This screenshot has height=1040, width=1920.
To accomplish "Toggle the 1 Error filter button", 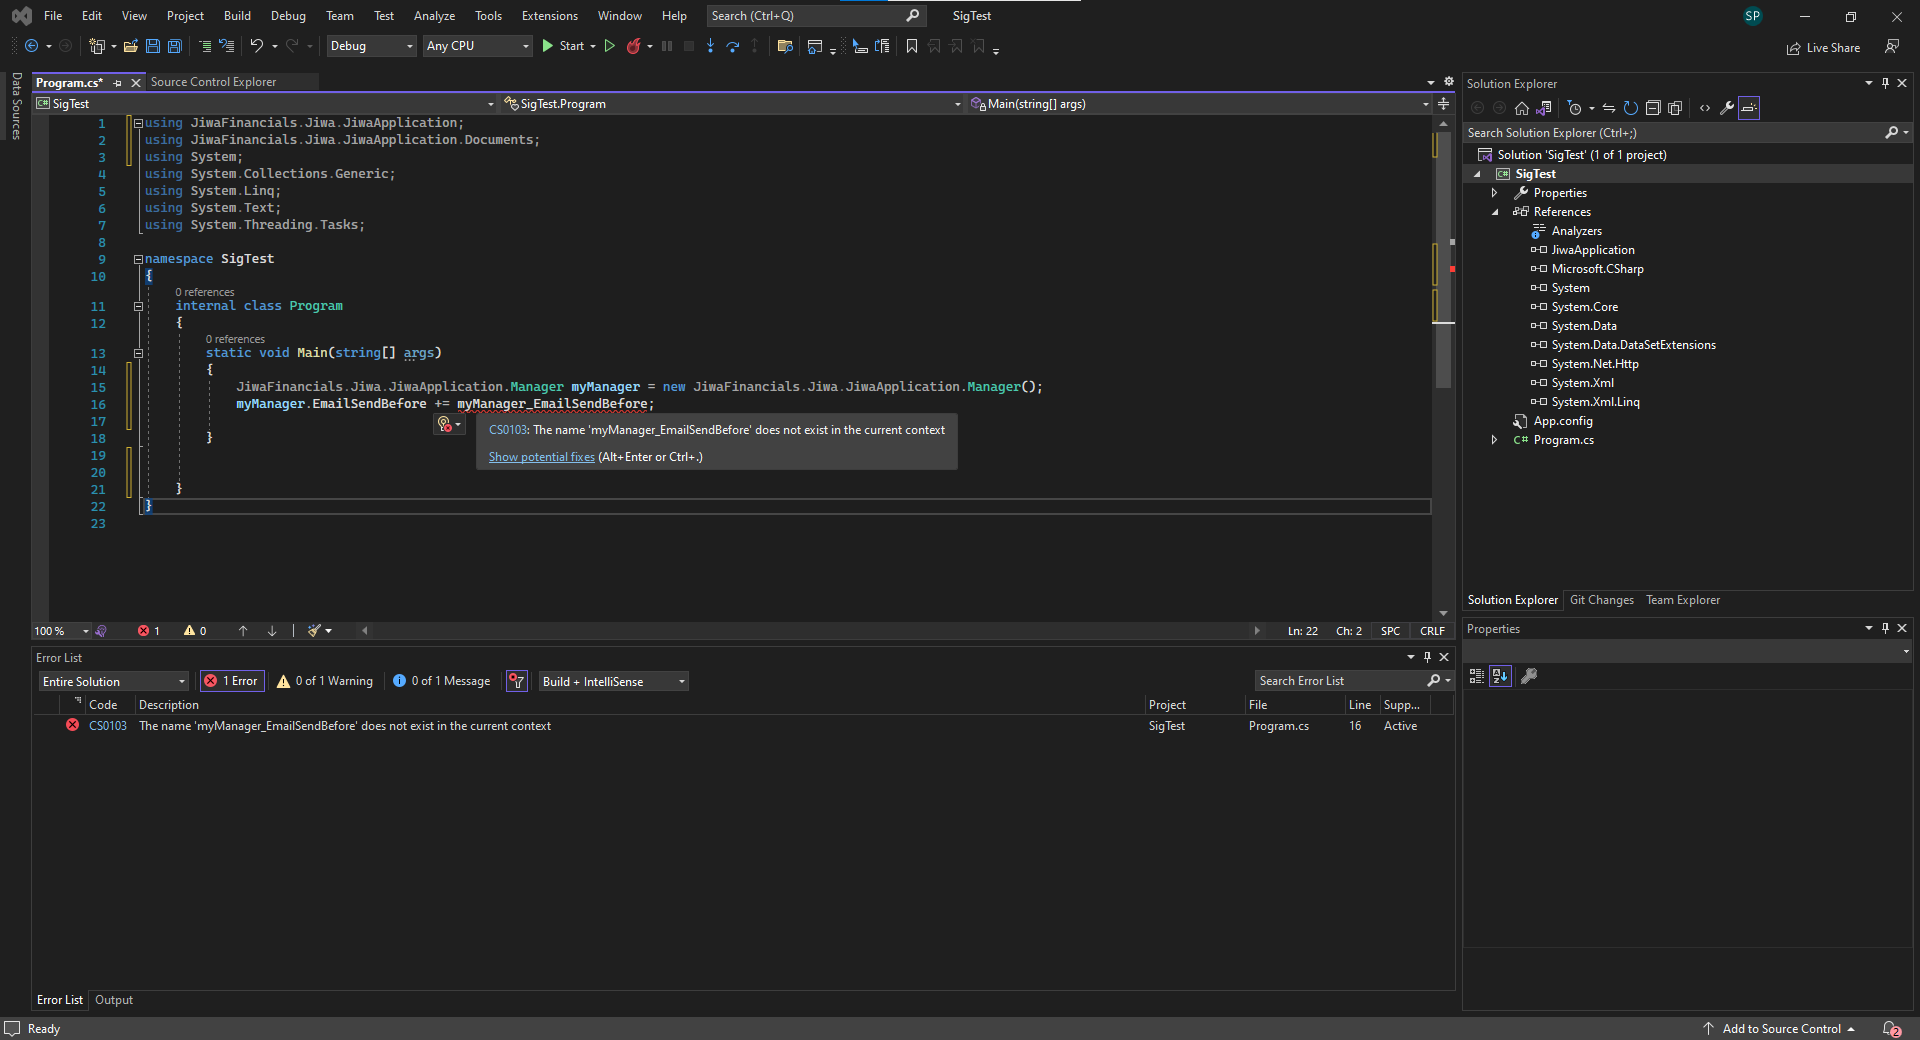I will point(231,681).
